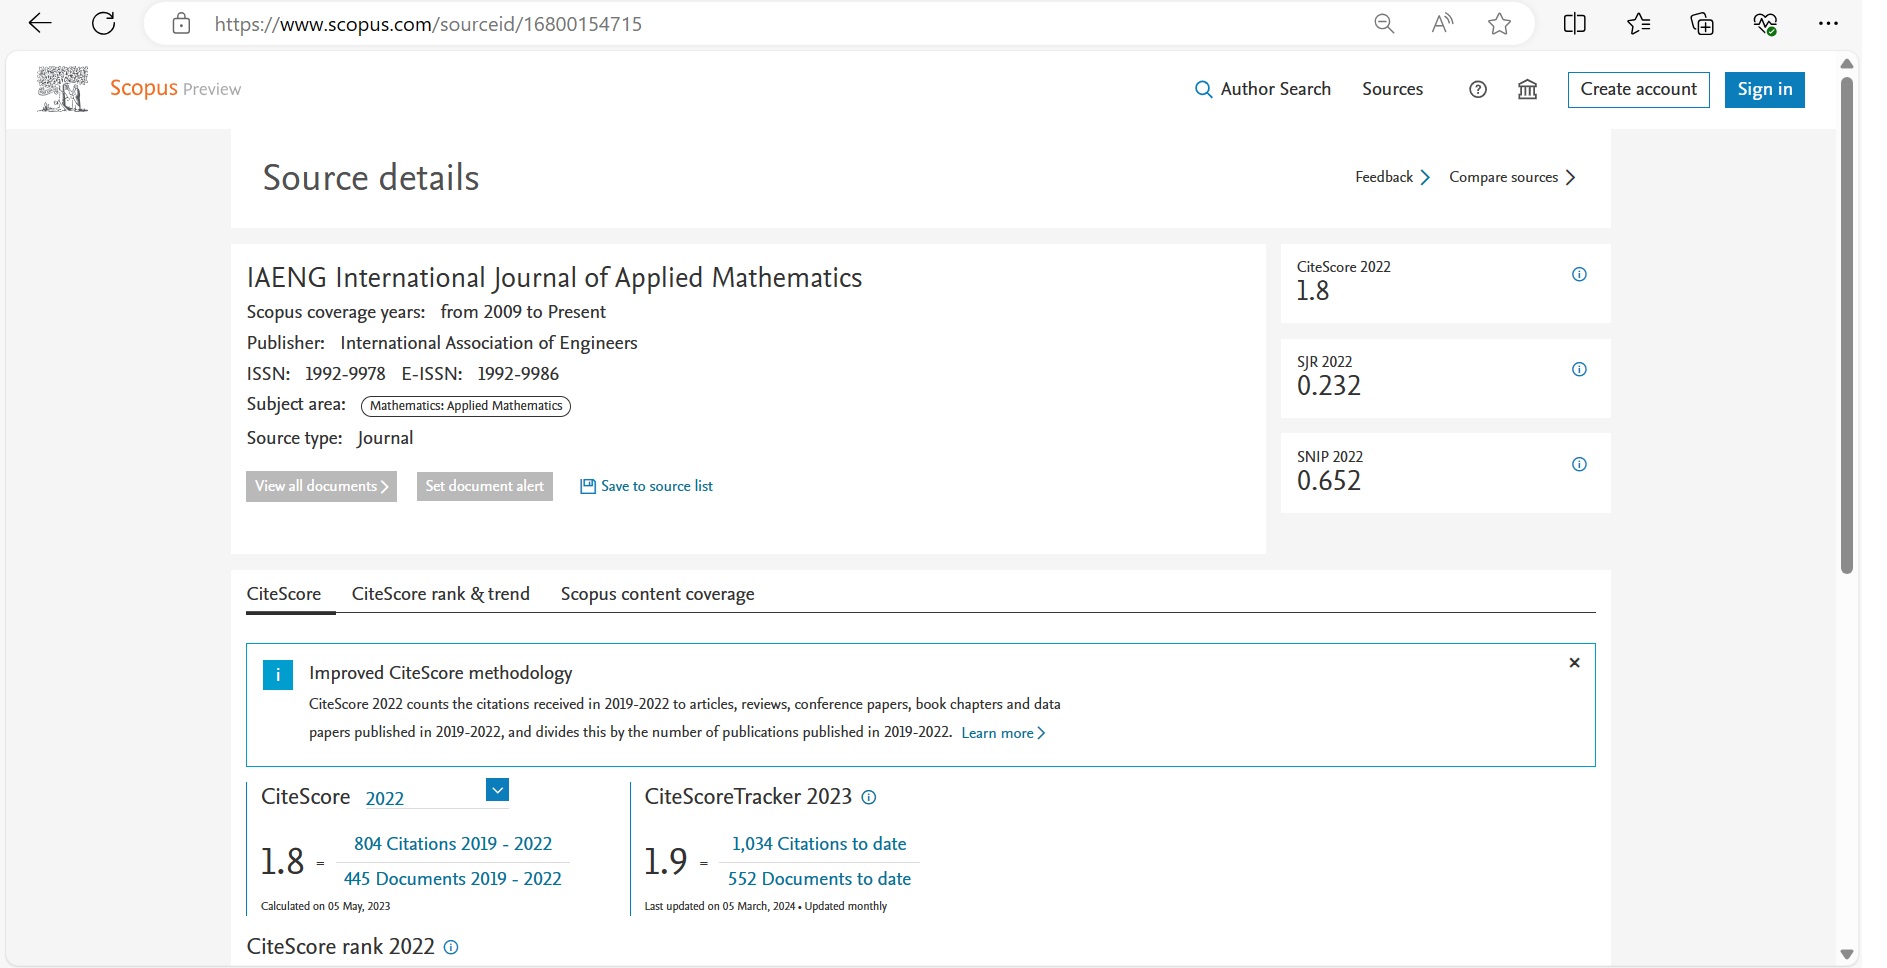The height and width of the screenshot is (968, 1887).
Task: Click the Create account button
Action: (1638, 89)
